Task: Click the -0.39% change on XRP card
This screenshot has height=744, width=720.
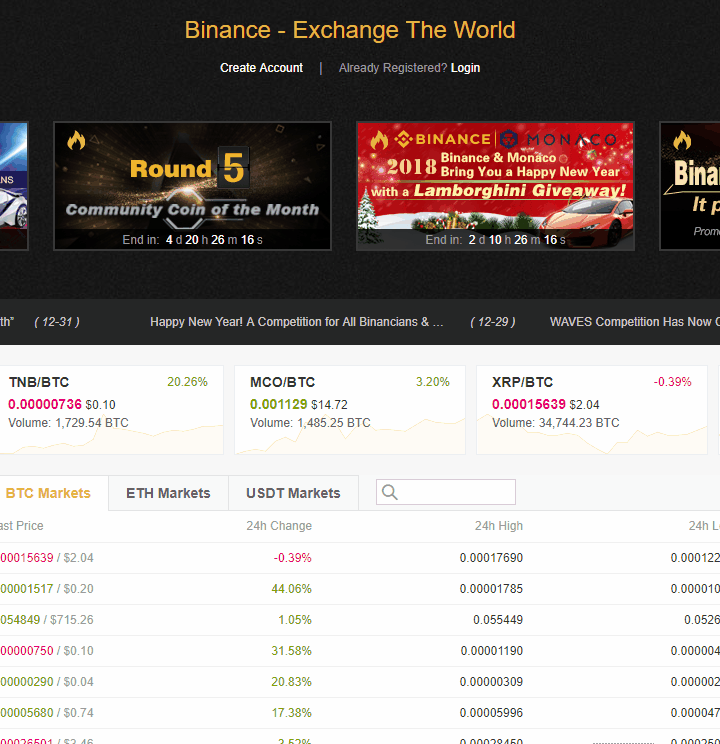Action: pyautogui.click(x=673, y=382)
